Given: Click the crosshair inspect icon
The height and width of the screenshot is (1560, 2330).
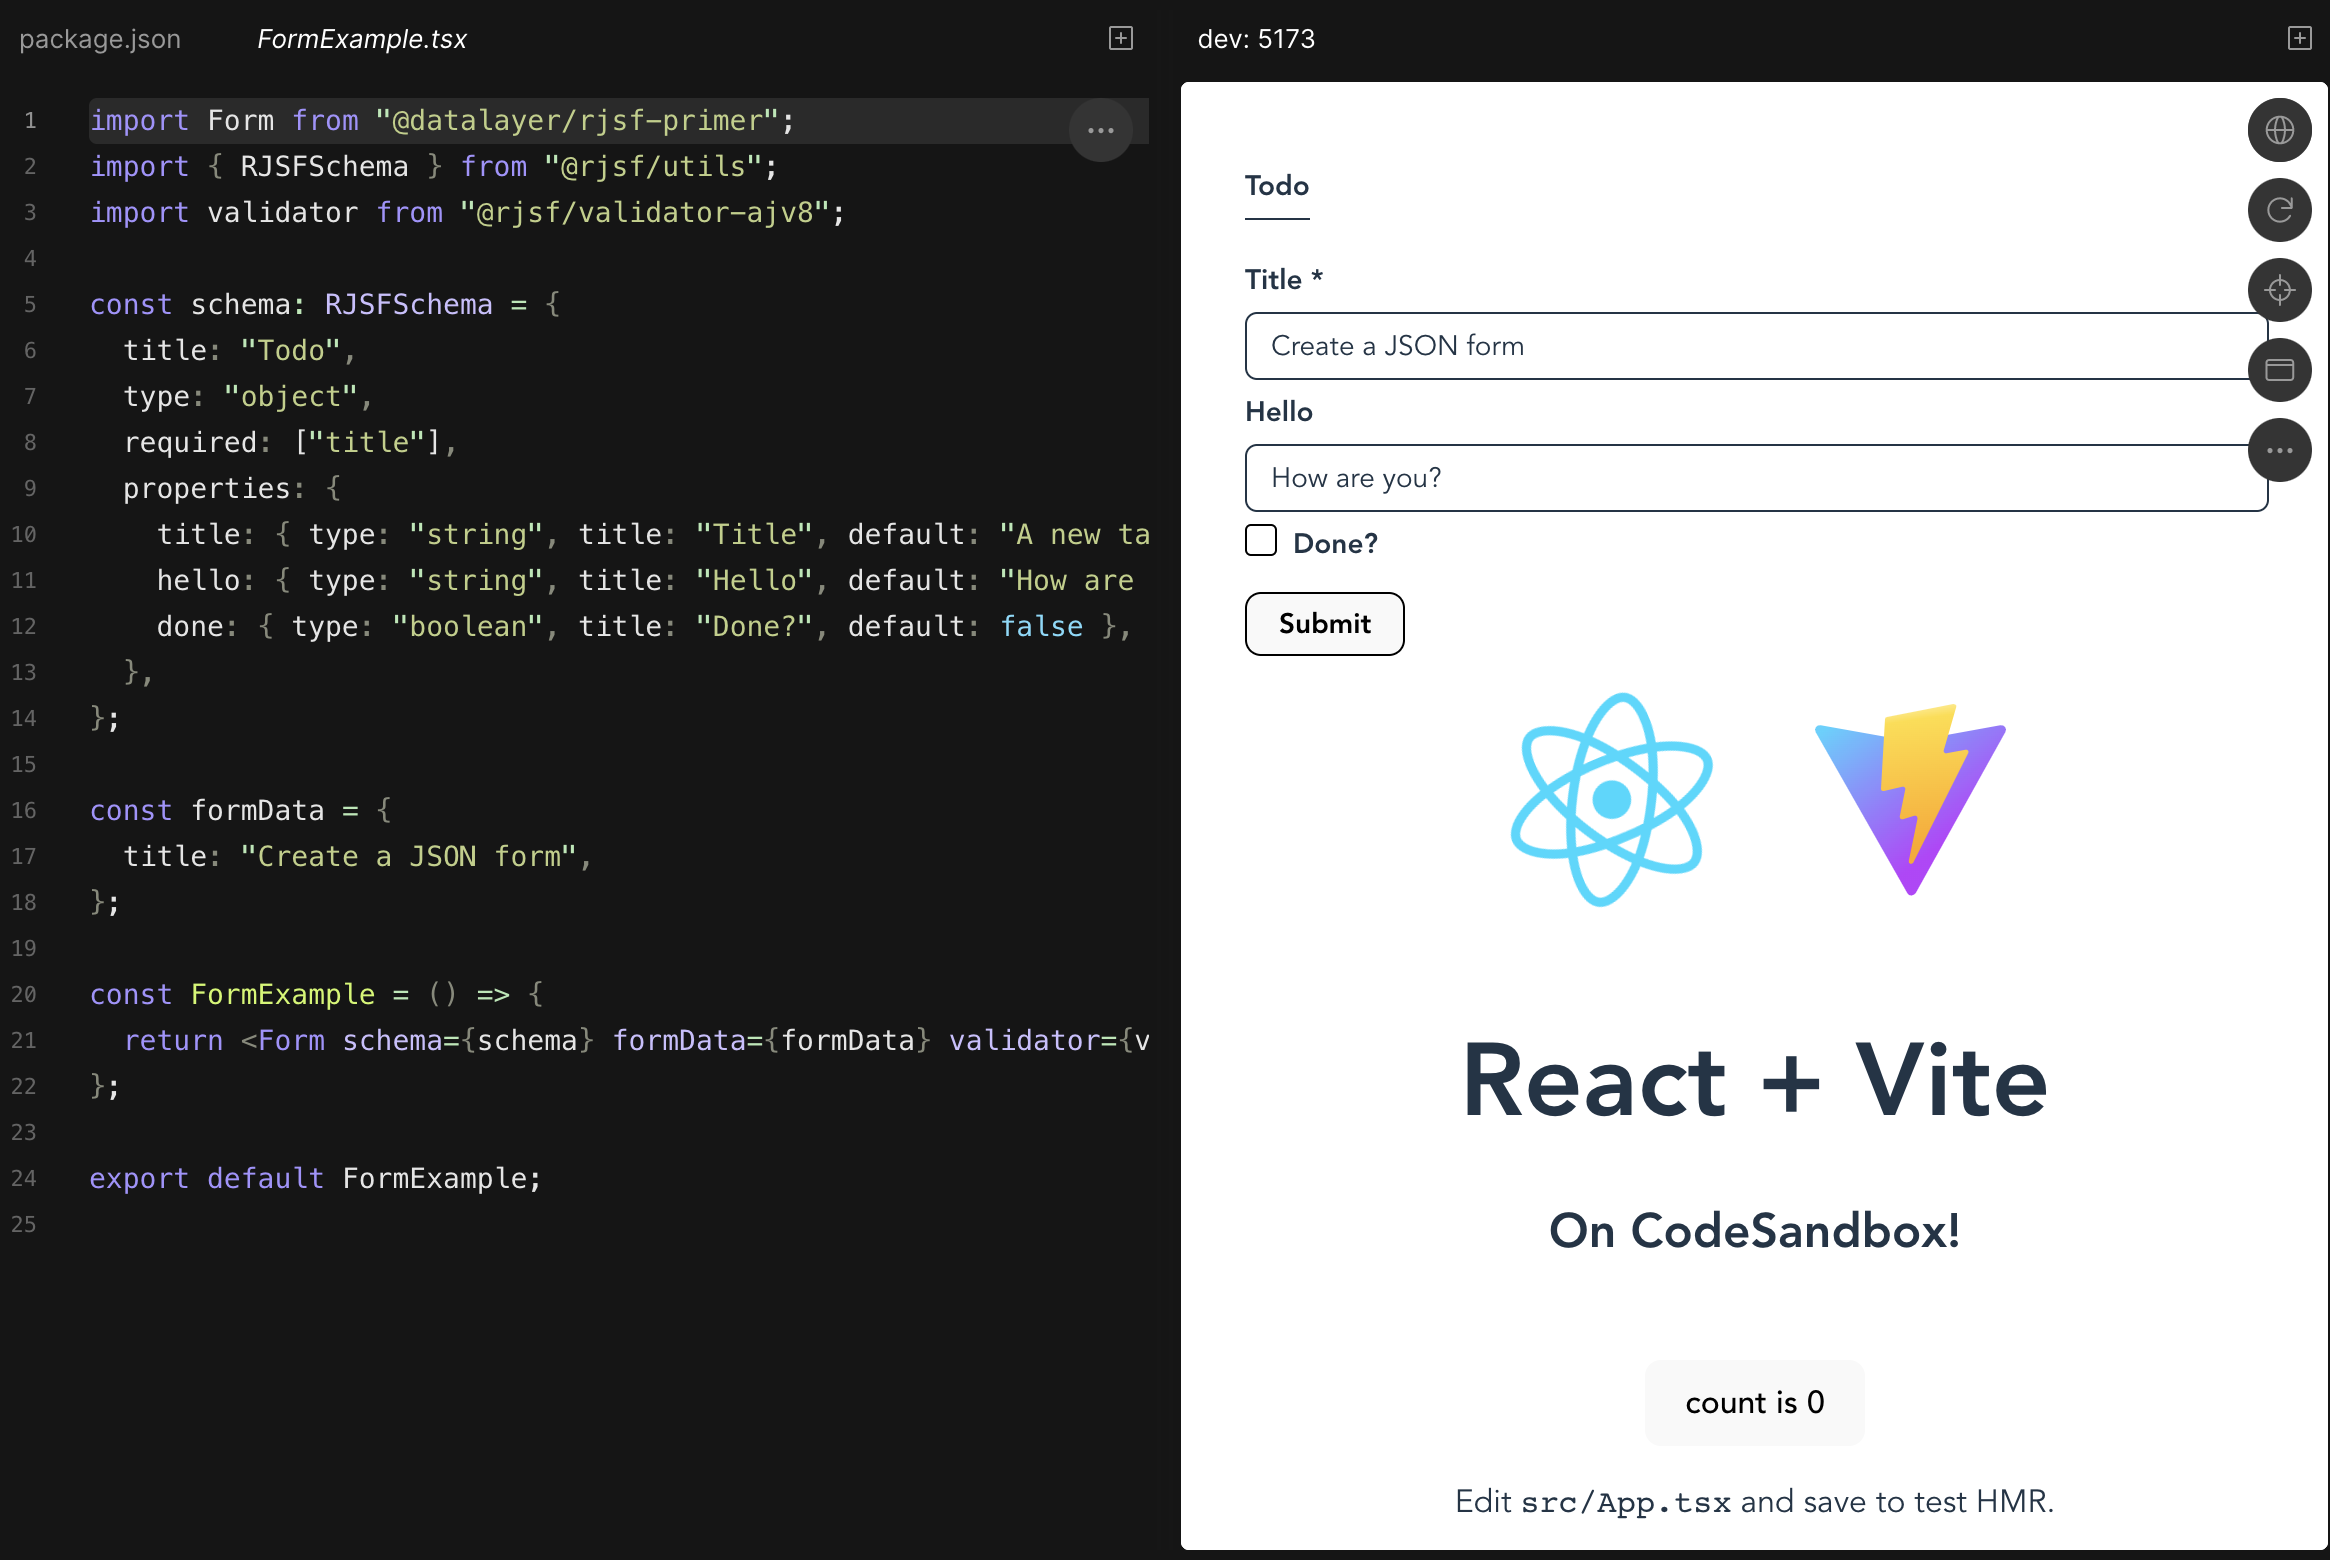Looking at the screenshot, I should click(x=2279, y=290).
